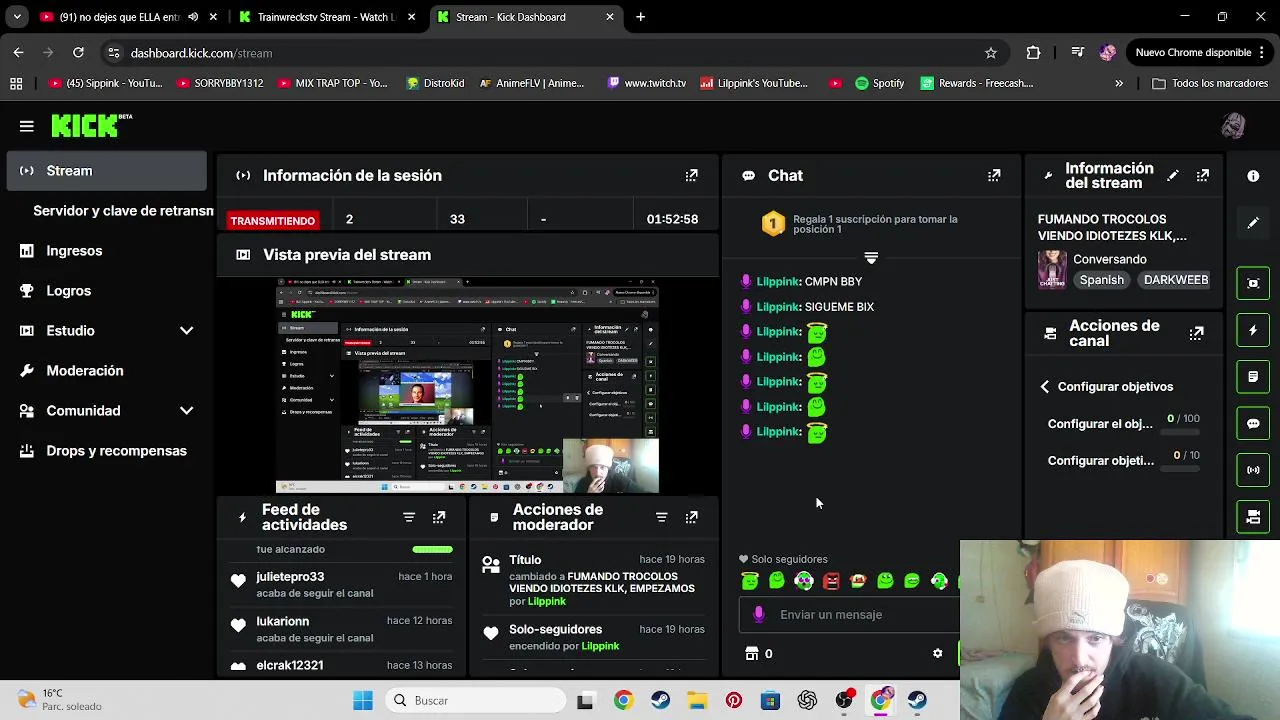This screenshot has height=720, width=1280.
Task: Insert the halo green emote from the quick row
Action: pyautogui.click(x=750, y=580)
